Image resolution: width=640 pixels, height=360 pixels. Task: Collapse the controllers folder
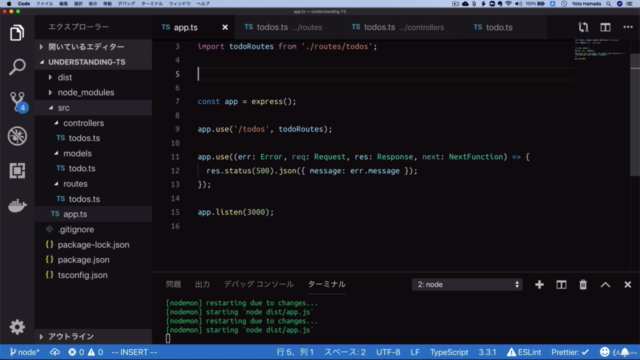[x=93, y=123]
